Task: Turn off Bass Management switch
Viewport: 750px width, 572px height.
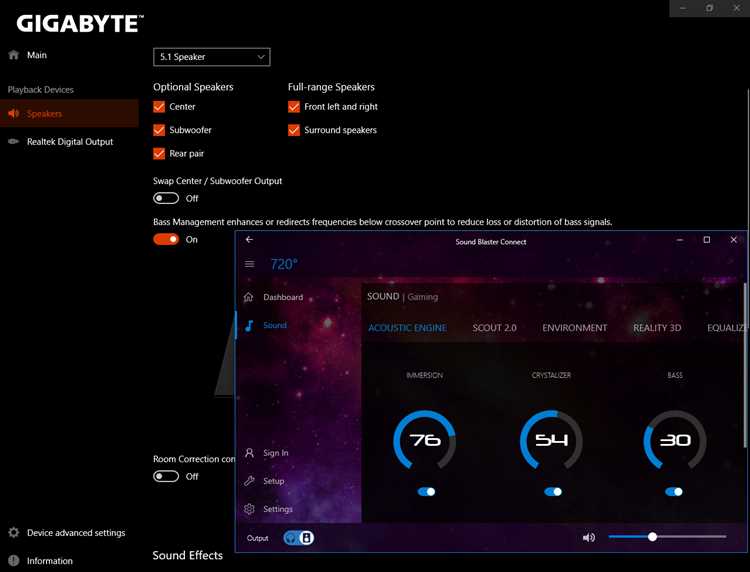Action: point(166,239)
